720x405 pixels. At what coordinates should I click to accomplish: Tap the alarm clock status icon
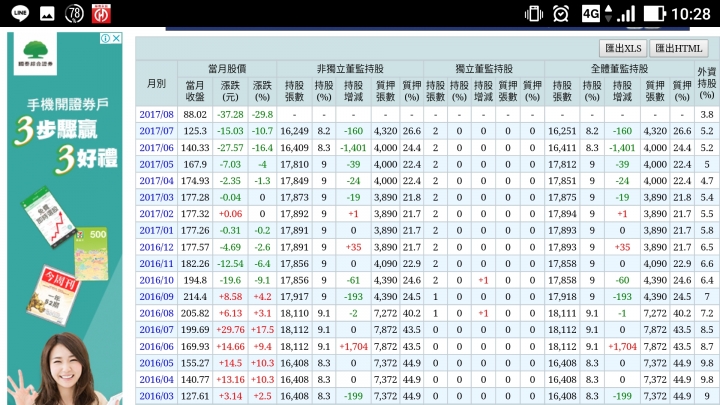[561, 14]
